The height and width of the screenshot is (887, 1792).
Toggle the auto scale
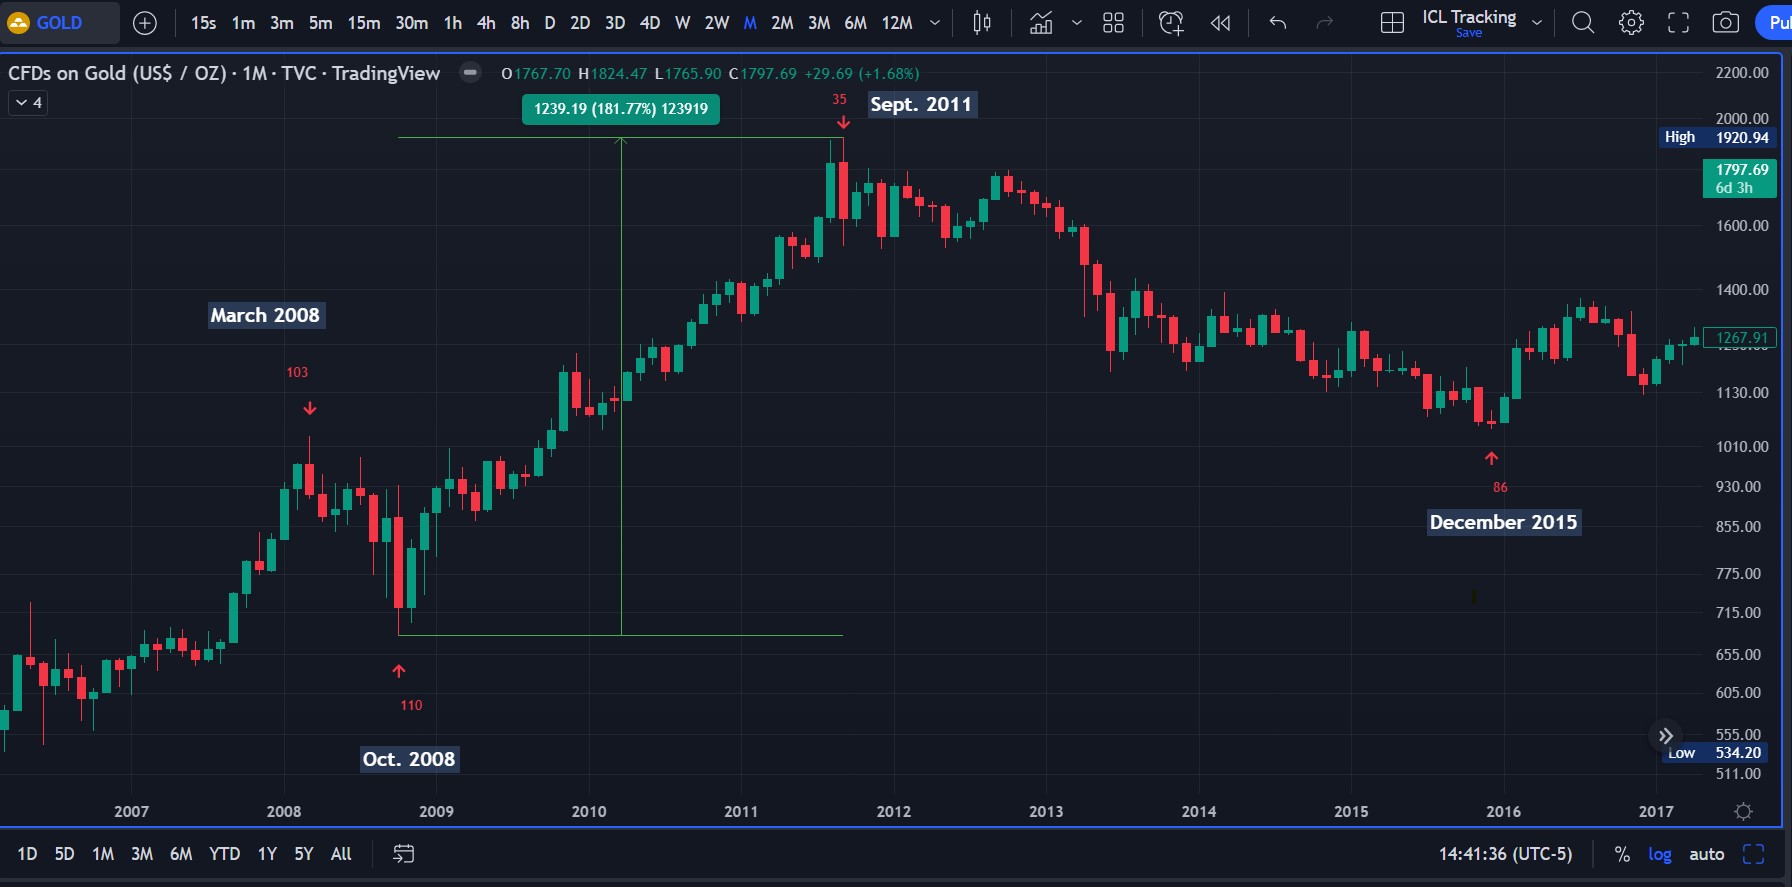(x=1707, y=854)
